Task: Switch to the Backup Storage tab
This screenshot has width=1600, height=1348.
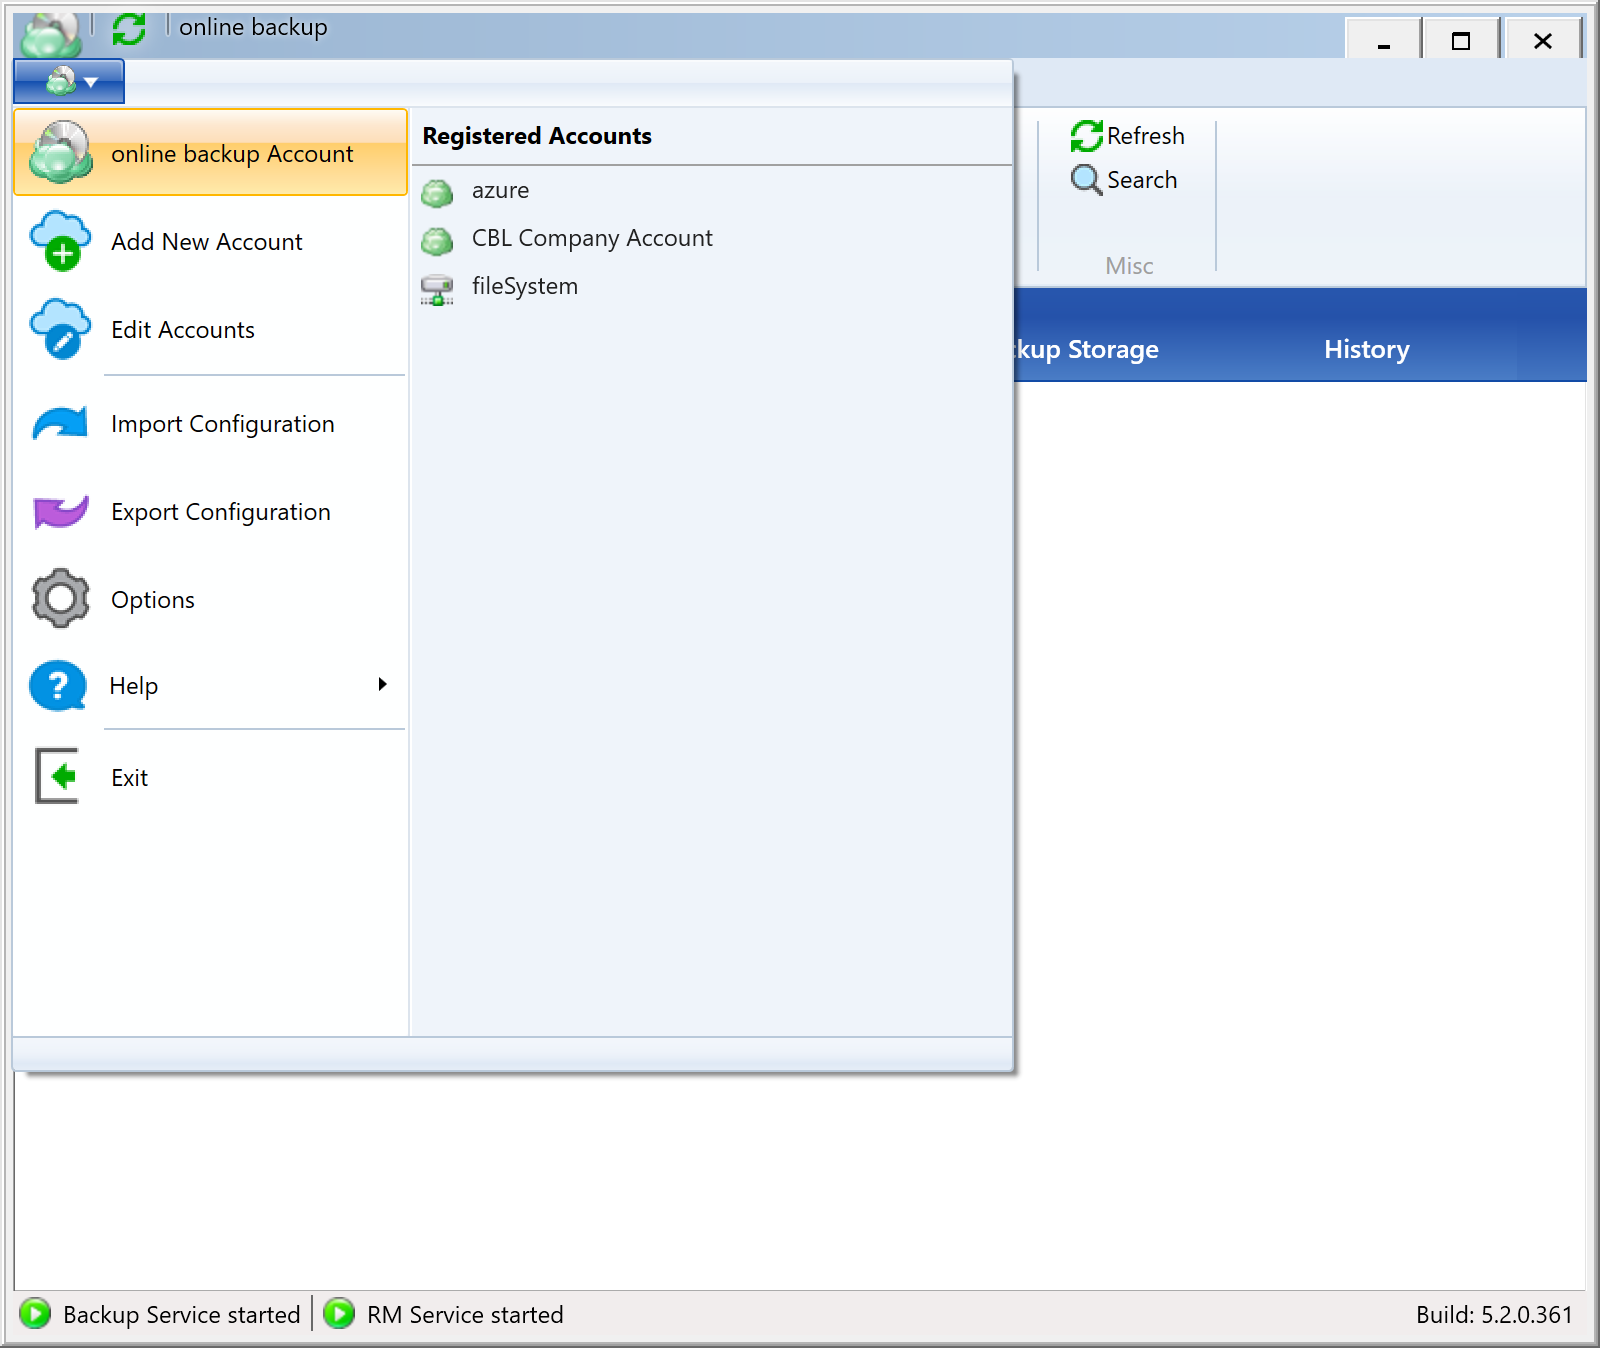Action: click(x=1086, y=349)
